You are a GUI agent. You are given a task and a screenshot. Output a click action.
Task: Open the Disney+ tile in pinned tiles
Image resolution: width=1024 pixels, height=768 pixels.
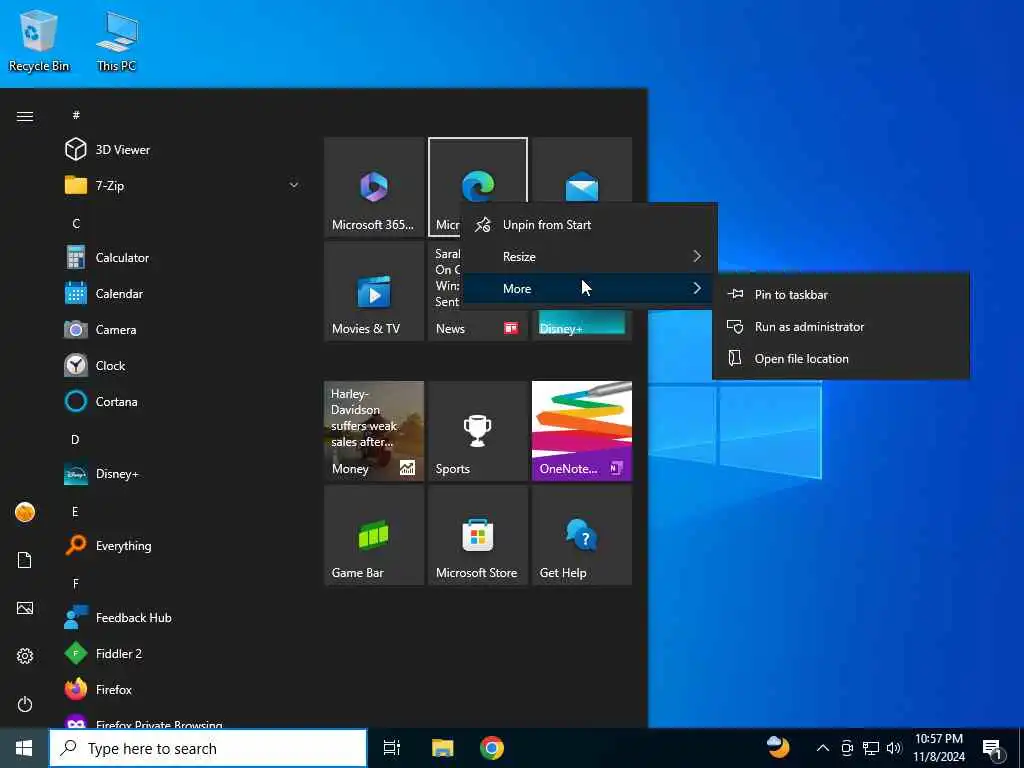[x=582, y=325]
